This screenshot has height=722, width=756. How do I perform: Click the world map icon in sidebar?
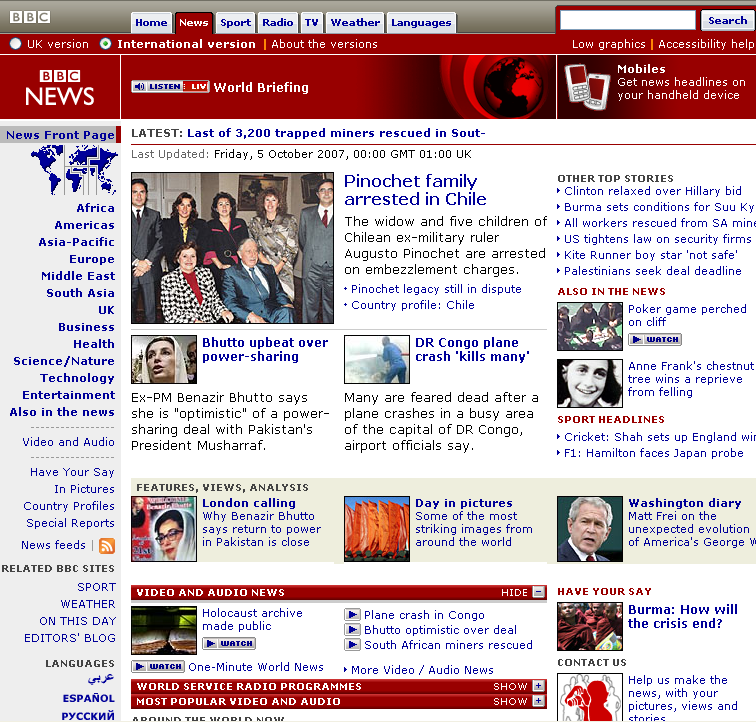click(x=73, y=171)
